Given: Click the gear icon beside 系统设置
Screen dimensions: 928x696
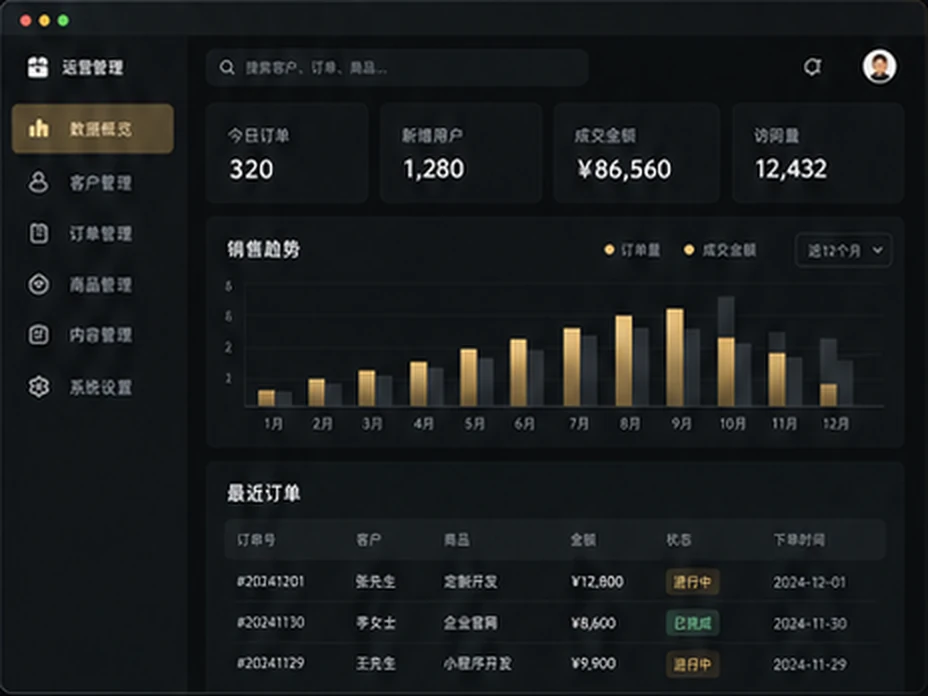Looking at the screenshot, I should point(38,387).
